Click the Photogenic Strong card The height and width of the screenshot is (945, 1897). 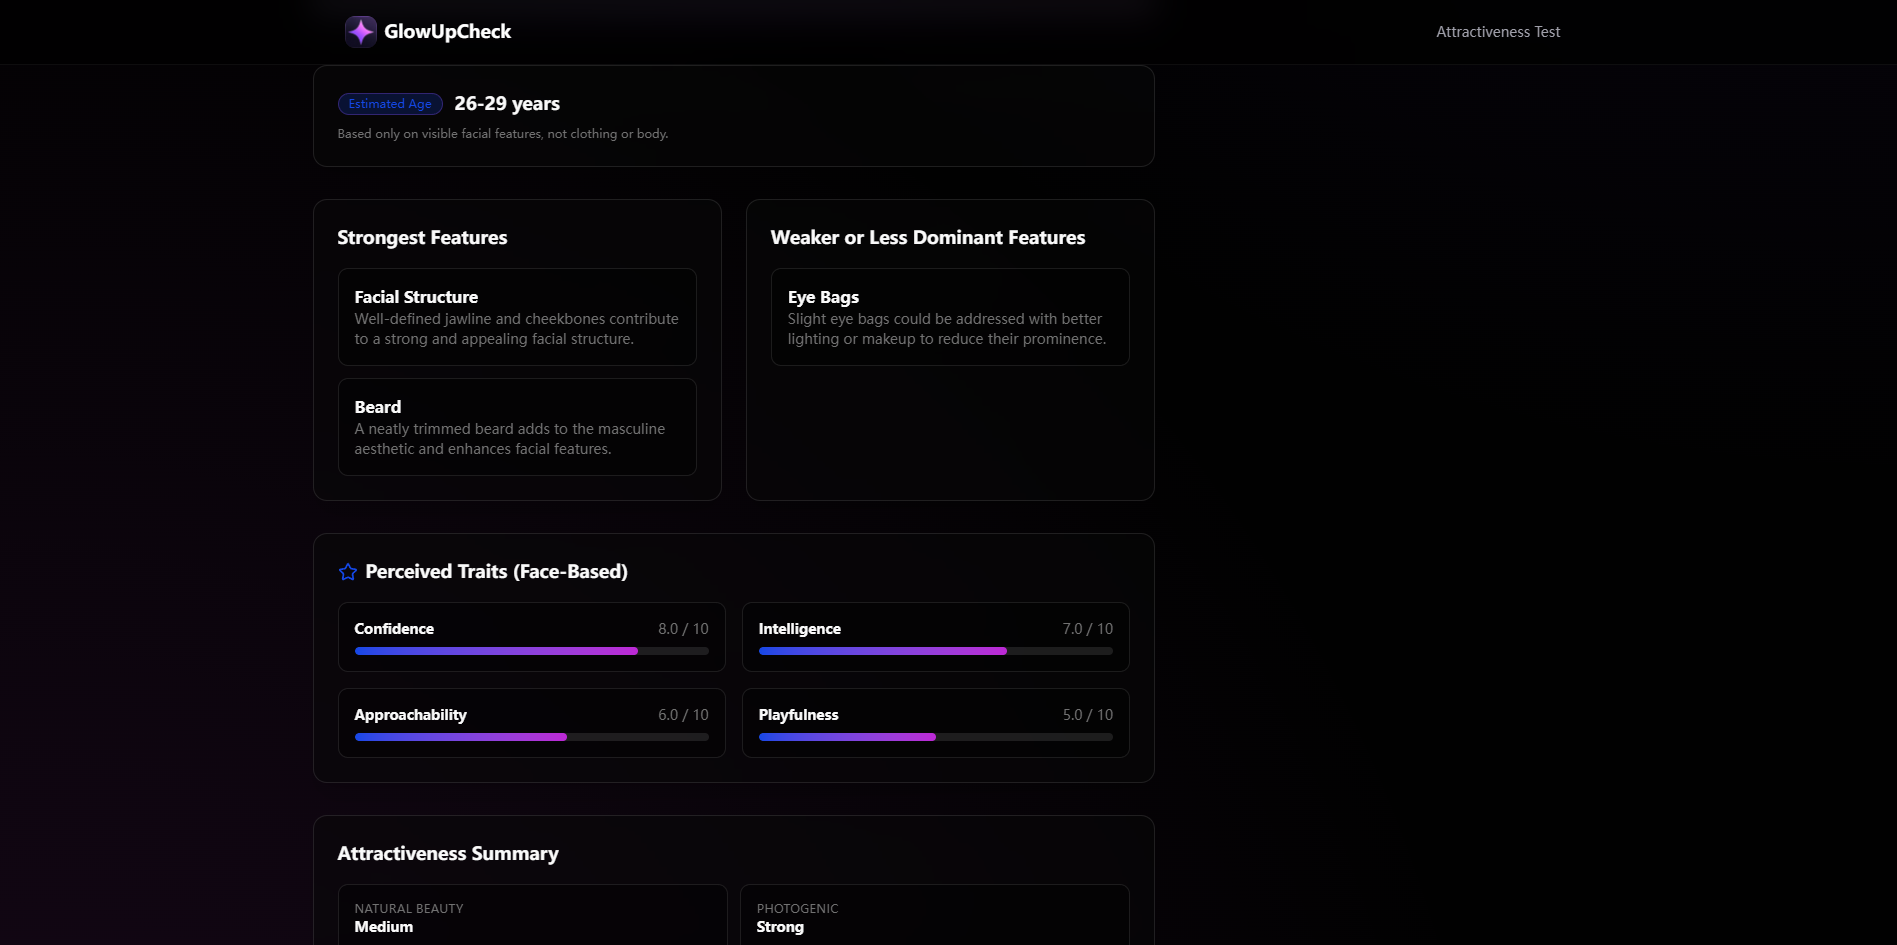[935, 915]
